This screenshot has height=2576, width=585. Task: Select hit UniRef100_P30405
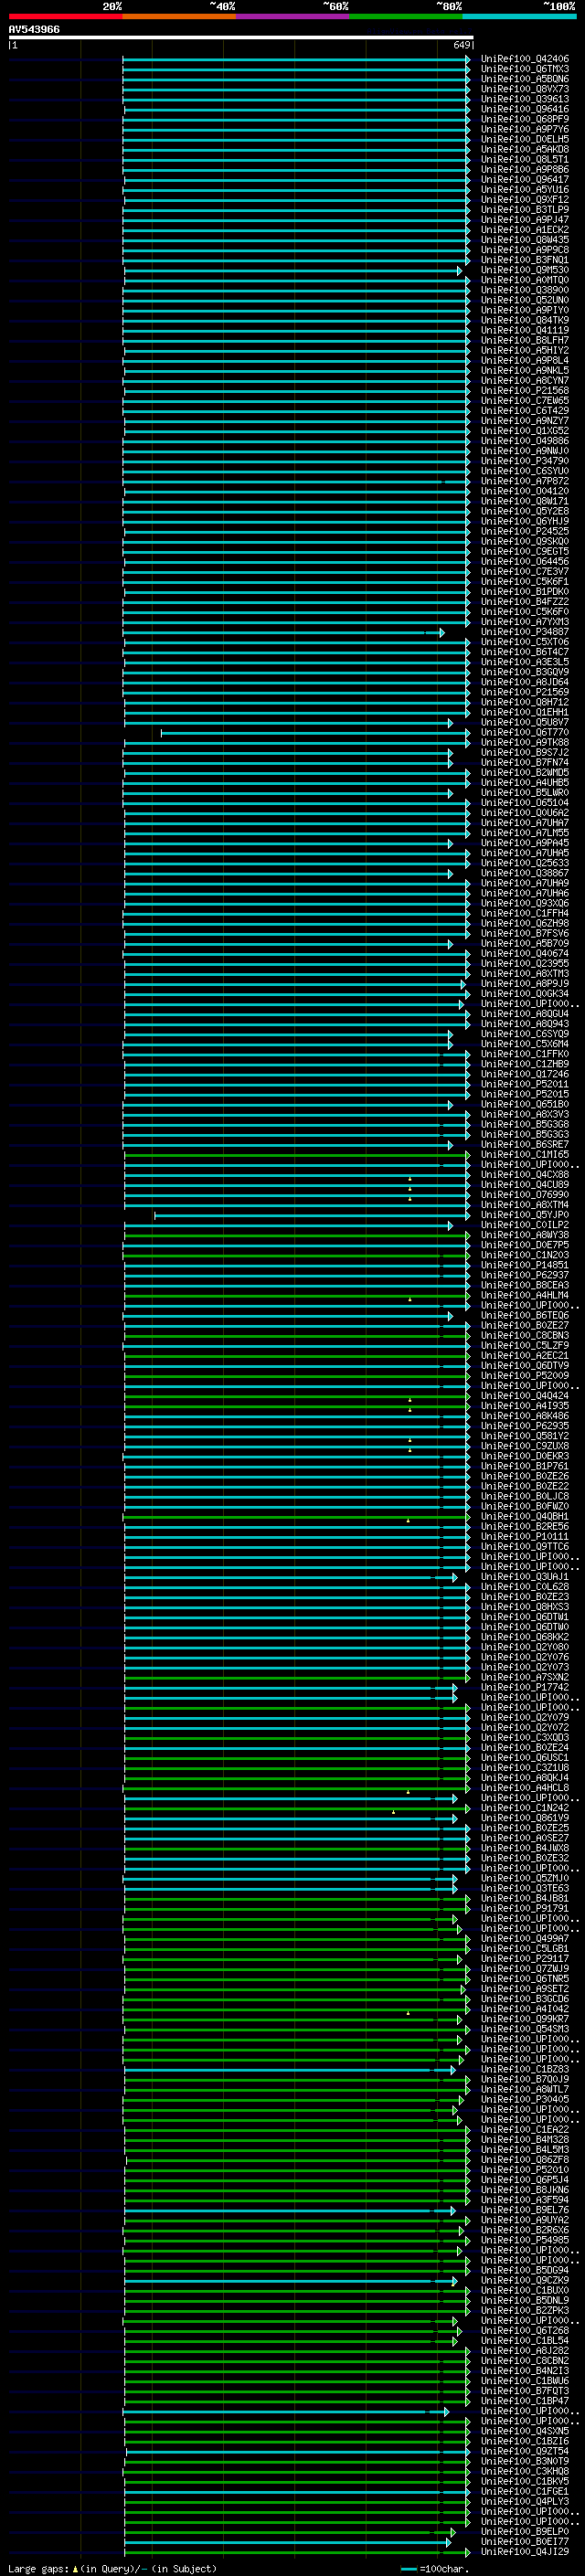click(x=525, y=2099)
